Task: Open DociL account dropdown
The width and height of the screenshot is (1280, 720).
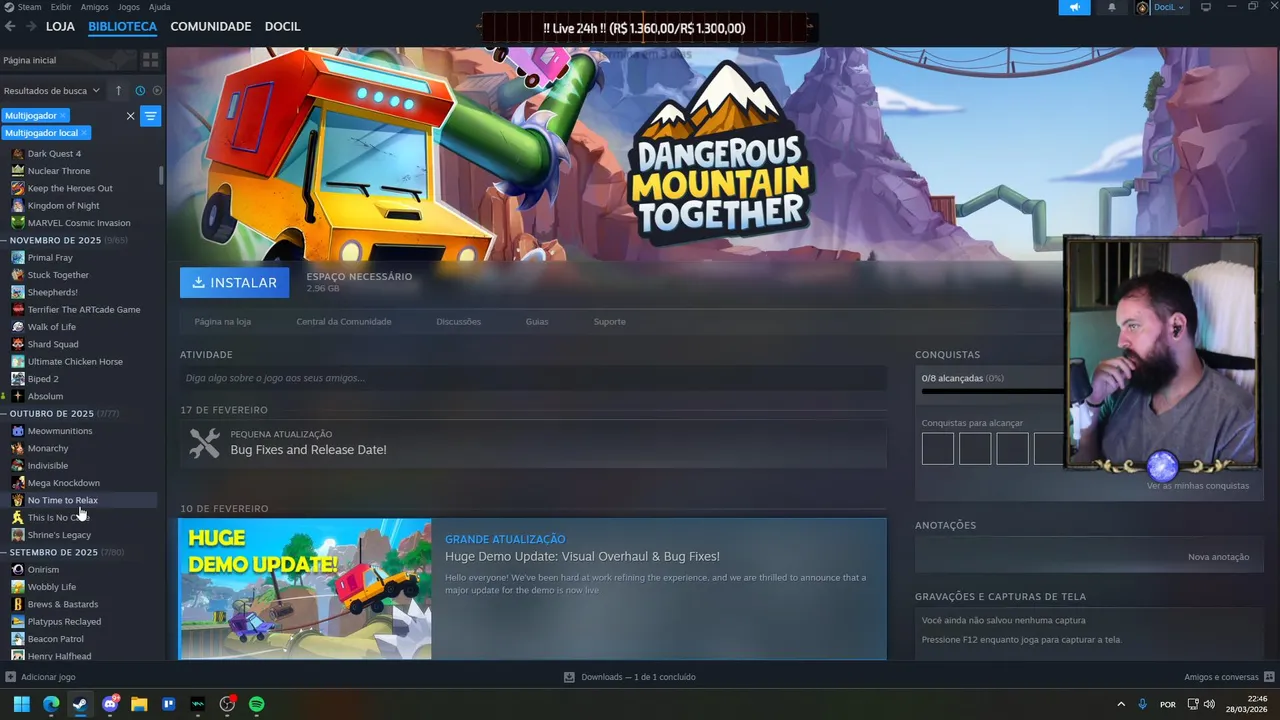Action: click(1160, 7)
